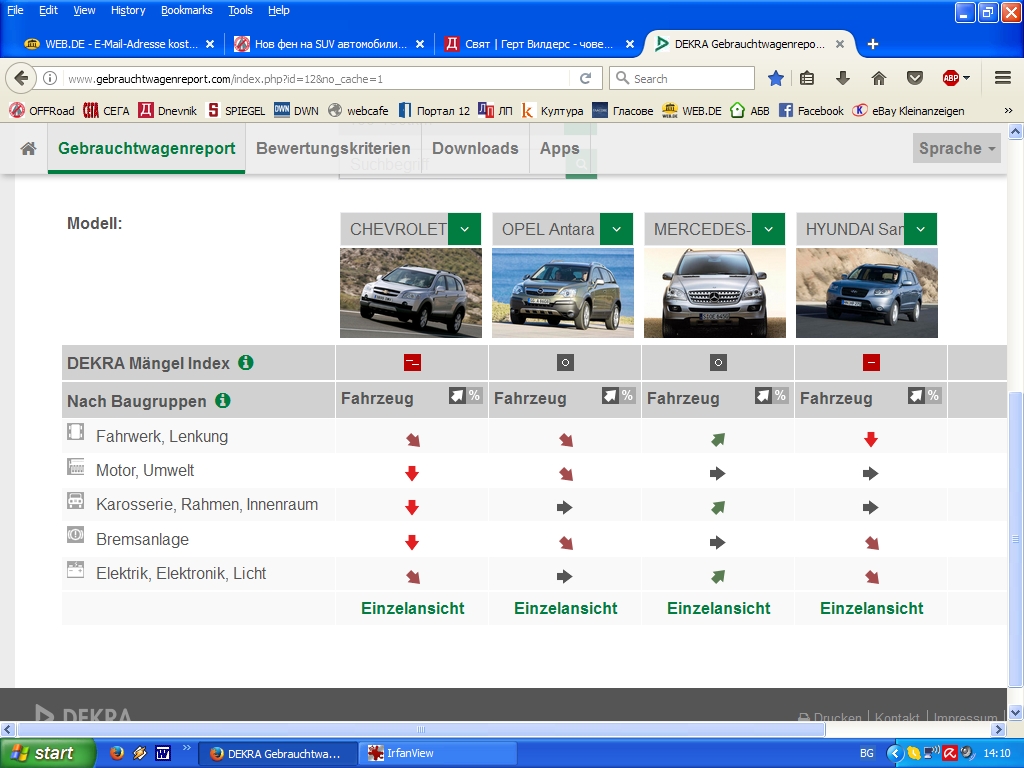The image size is (1024, 768).
Task: Open info icon next to DEKRA Mängel Index
Action: point(246,363)
